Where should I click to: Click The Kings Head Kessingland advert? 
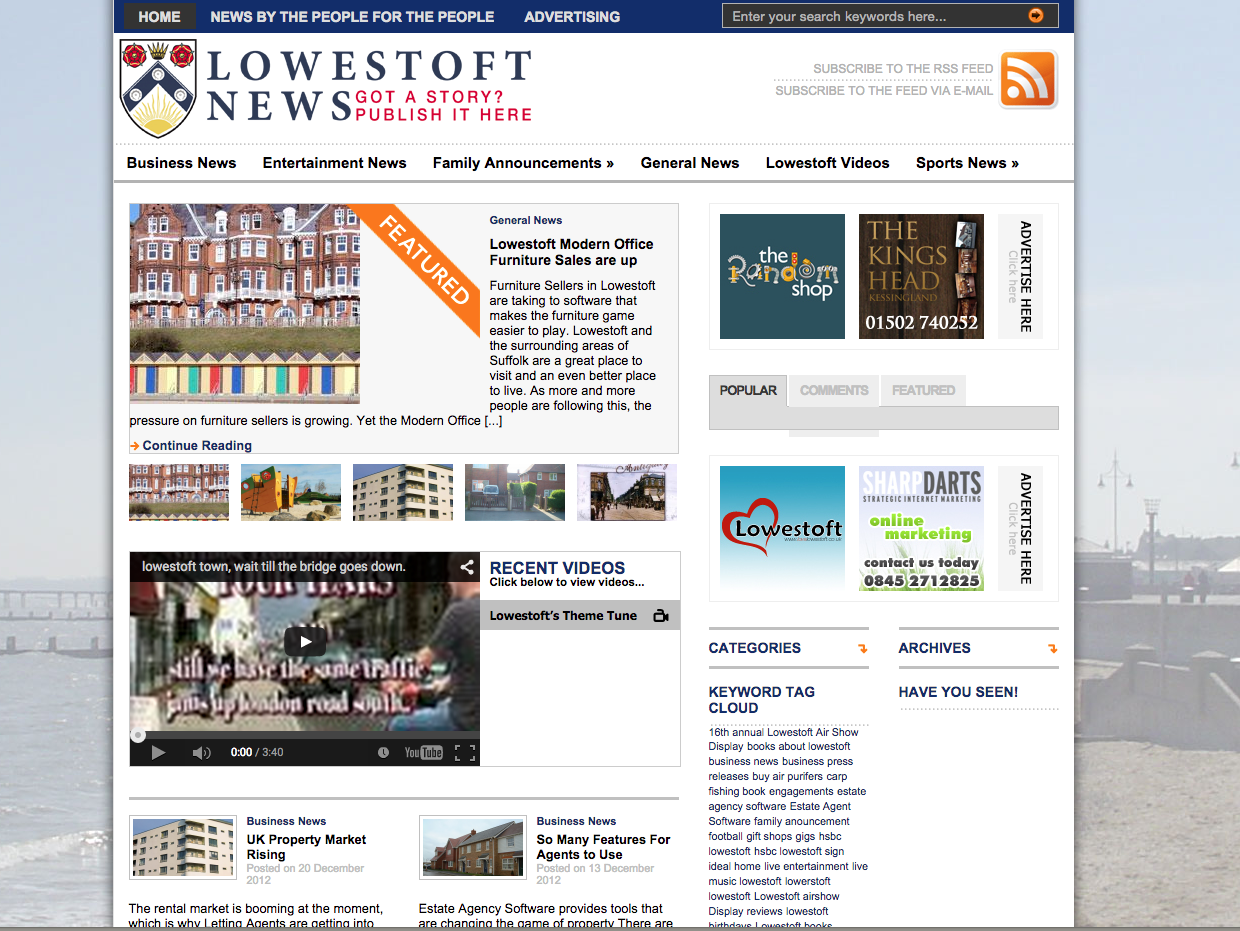[x=921, y=277]
